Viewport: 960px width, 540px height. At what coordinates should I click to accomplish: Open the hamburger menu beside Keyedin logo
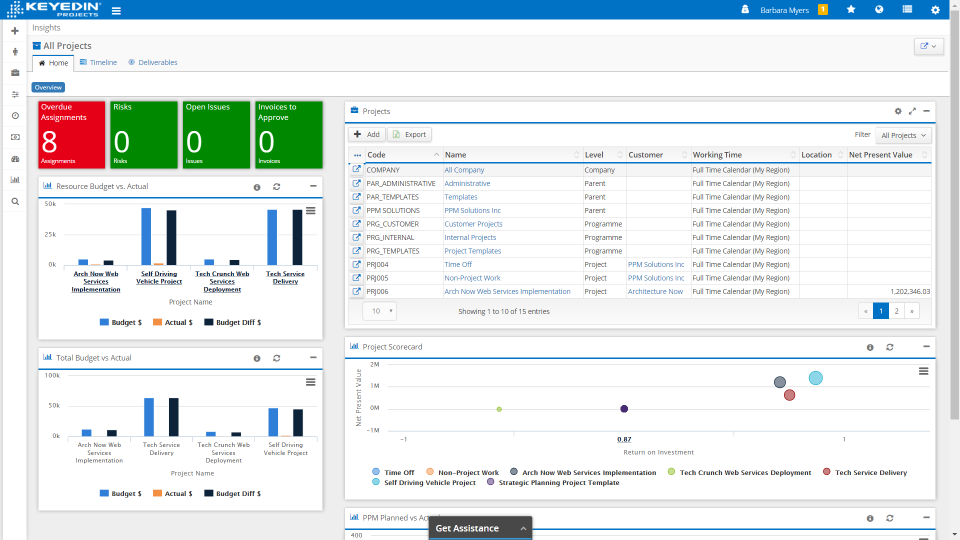tap(116, 10)
